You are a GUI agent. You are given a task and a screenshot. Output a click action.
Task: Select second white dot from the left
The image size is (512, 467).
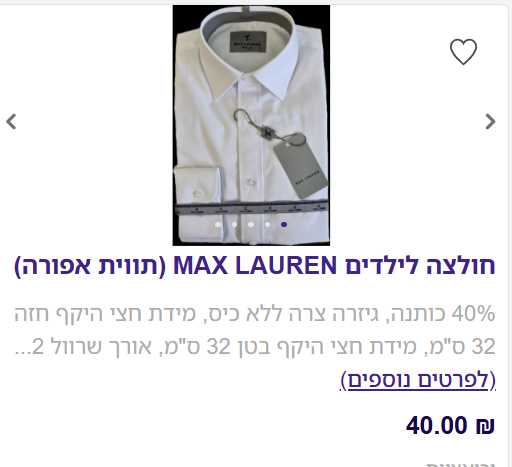(x=234, y=224)
